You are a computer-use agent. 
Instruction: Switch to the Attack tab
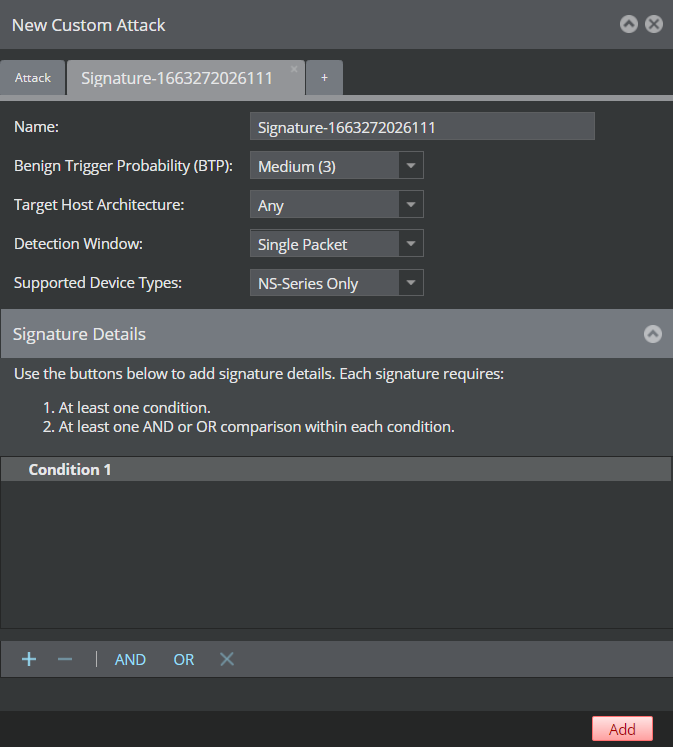tap(32, 78)
